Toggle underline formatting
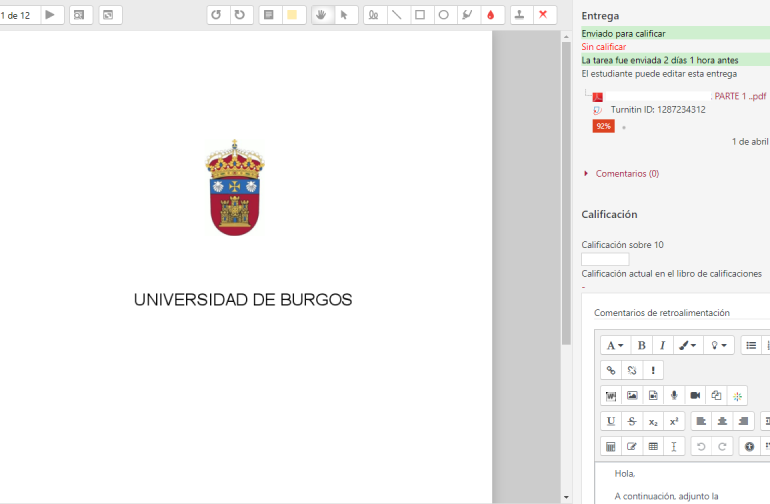The width and height of the screenshot is (770, 504). (x=611, y=421)
